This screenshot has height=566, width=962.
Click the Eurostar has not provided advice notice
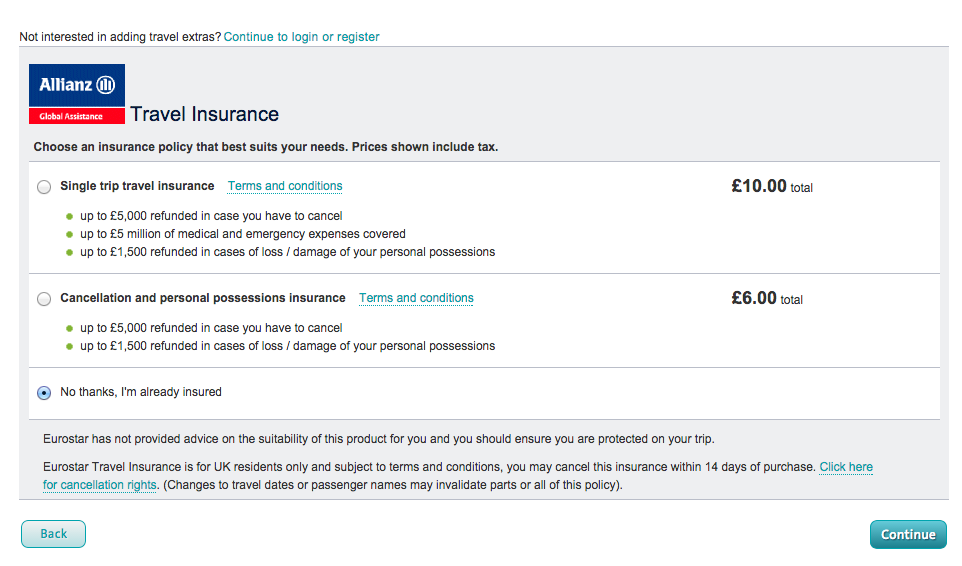click(x=379, y=439)
